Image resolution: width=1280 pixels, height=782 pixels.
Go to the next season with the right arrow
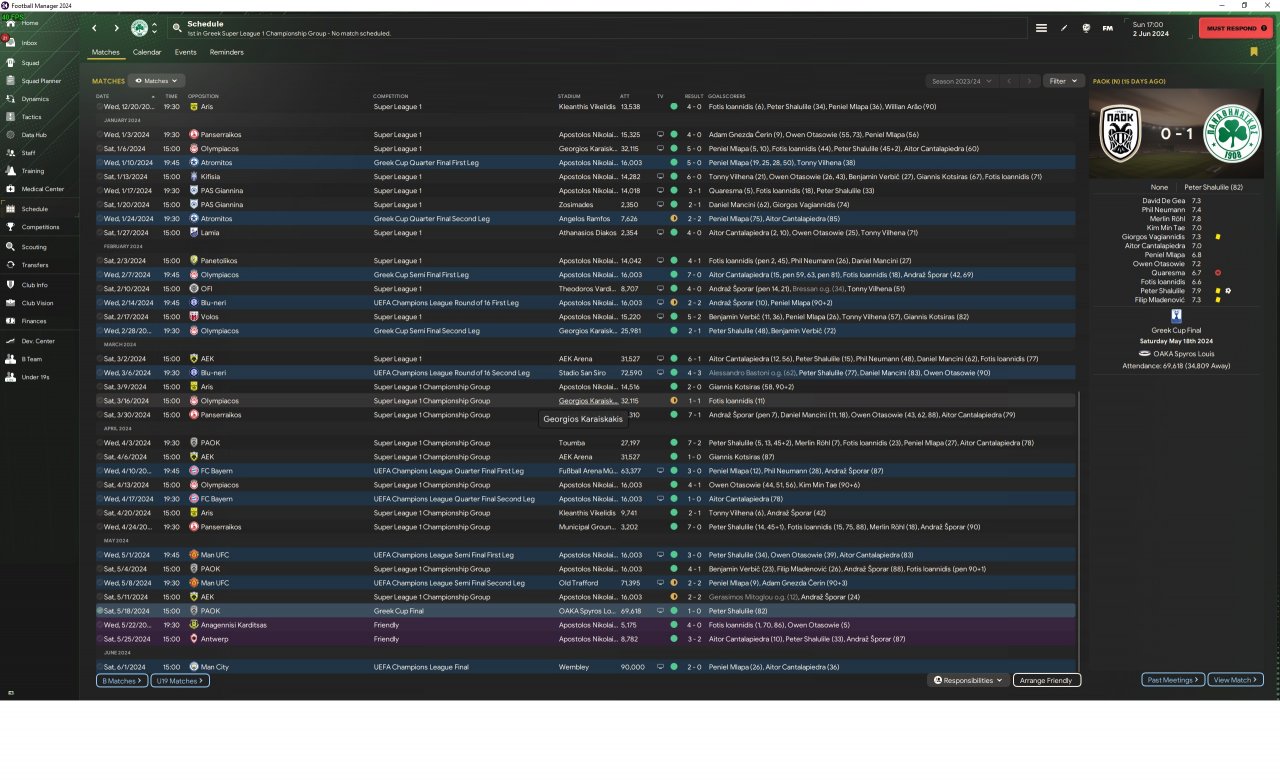click(1030, 81)
